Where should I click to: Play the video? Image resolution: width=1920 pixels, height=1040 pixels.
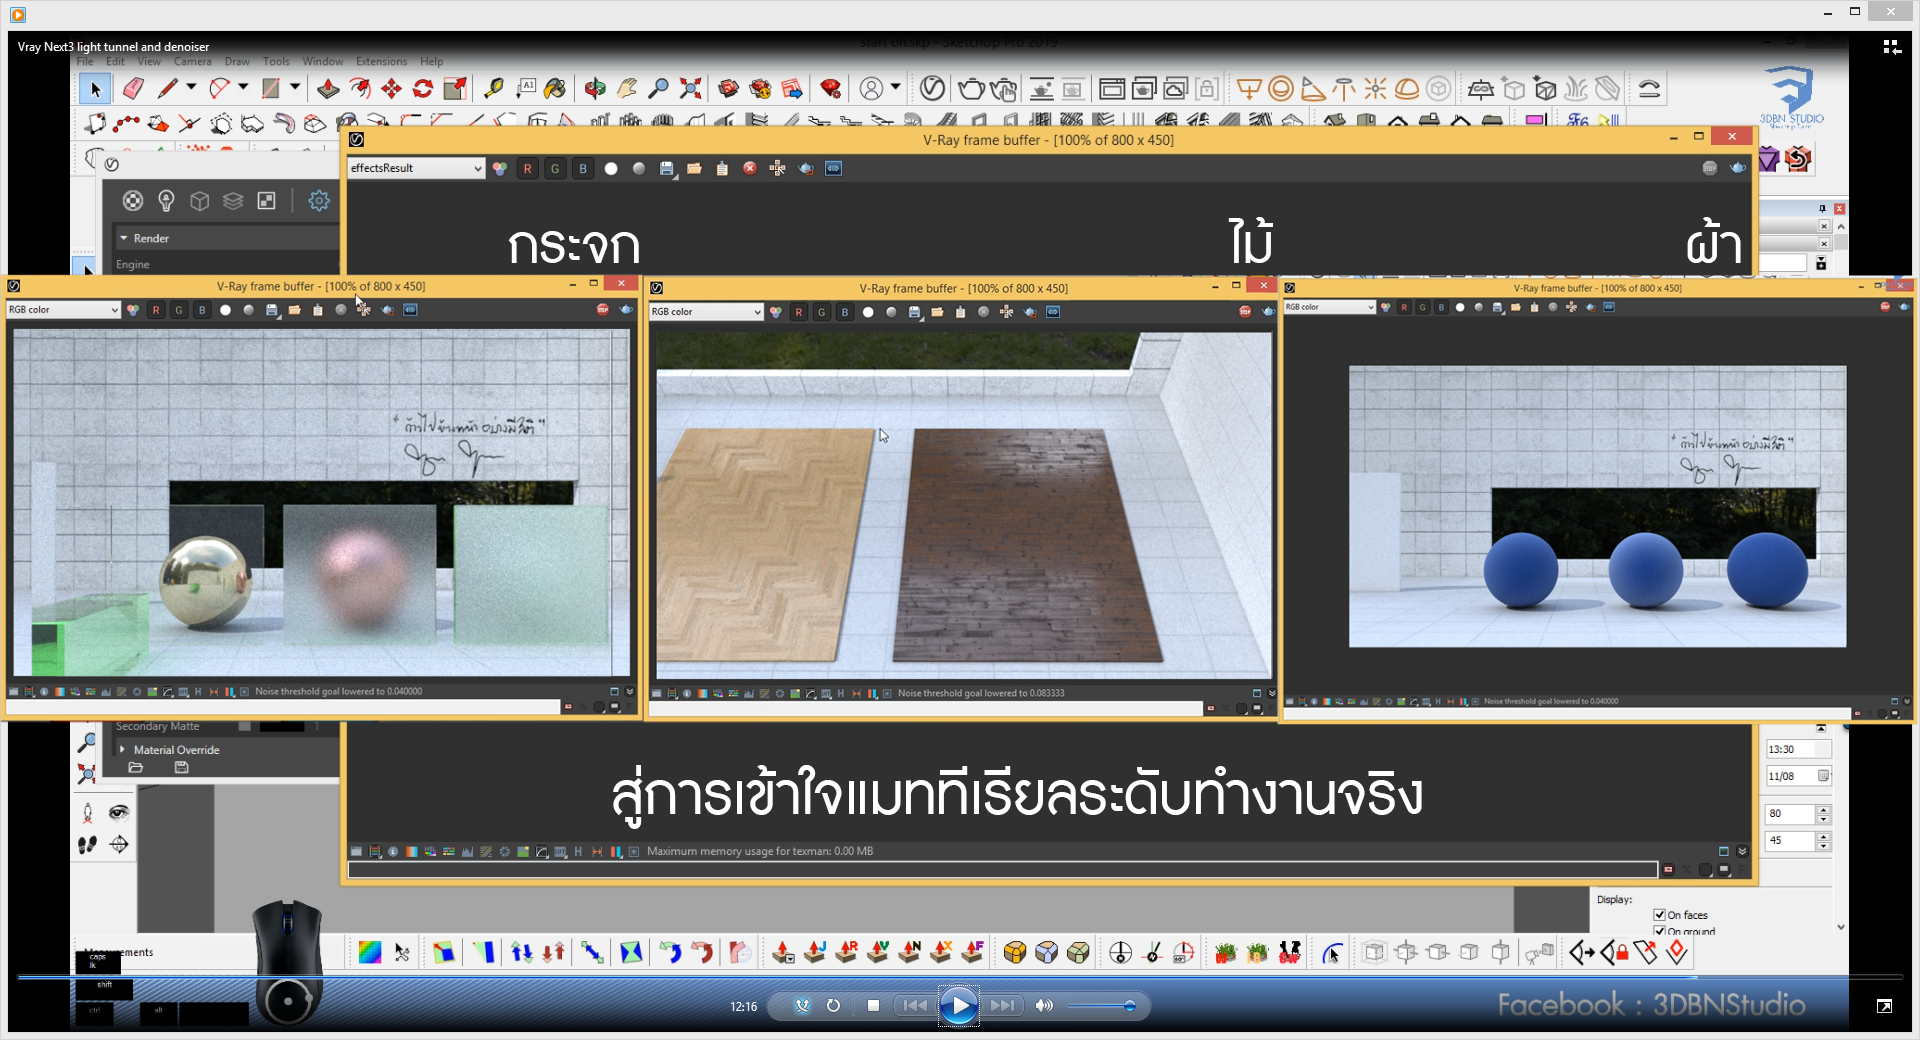coord(959,1006)
